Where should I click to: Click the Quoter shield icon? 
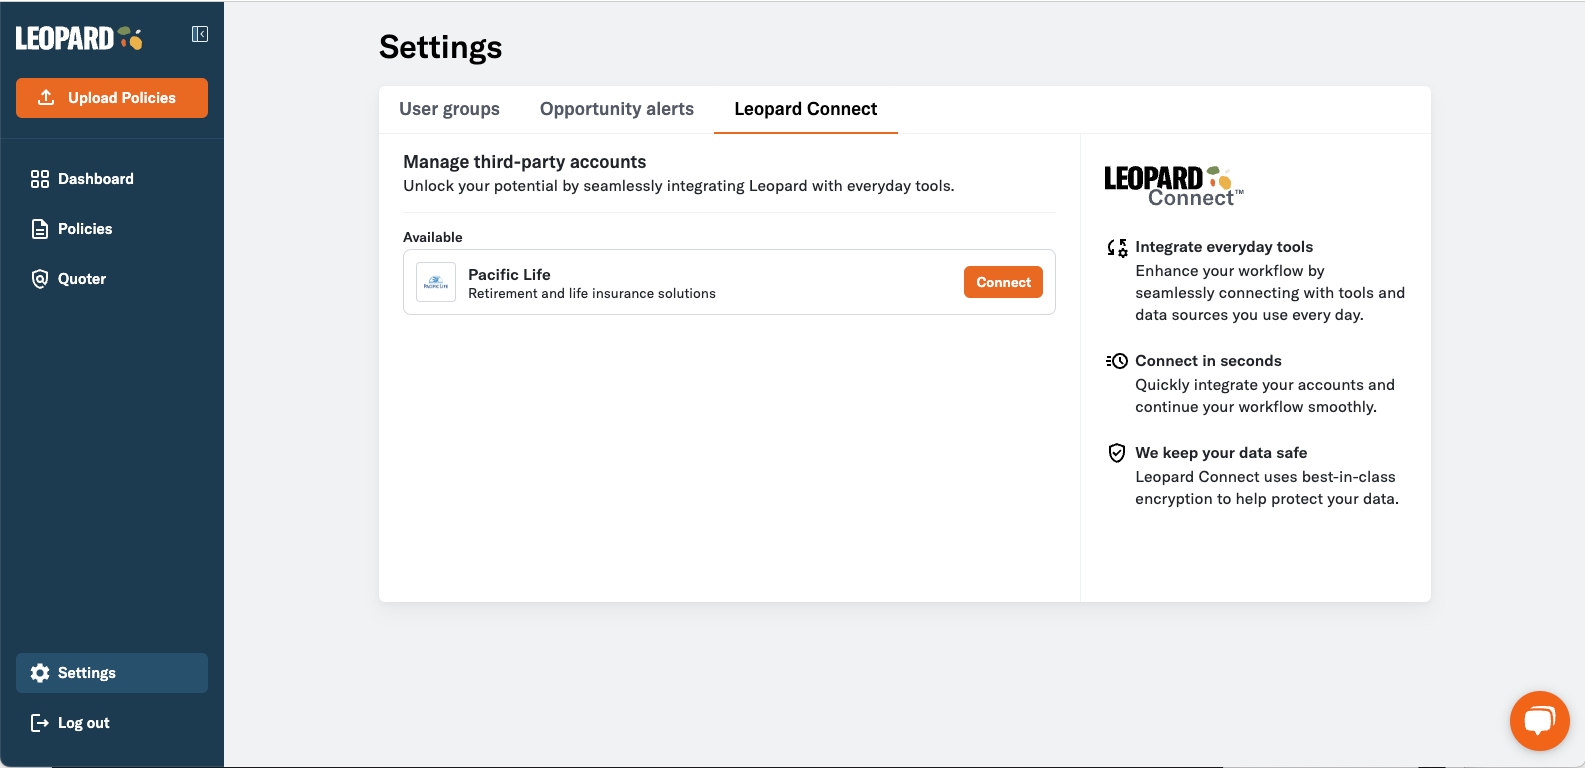(40, 279)
